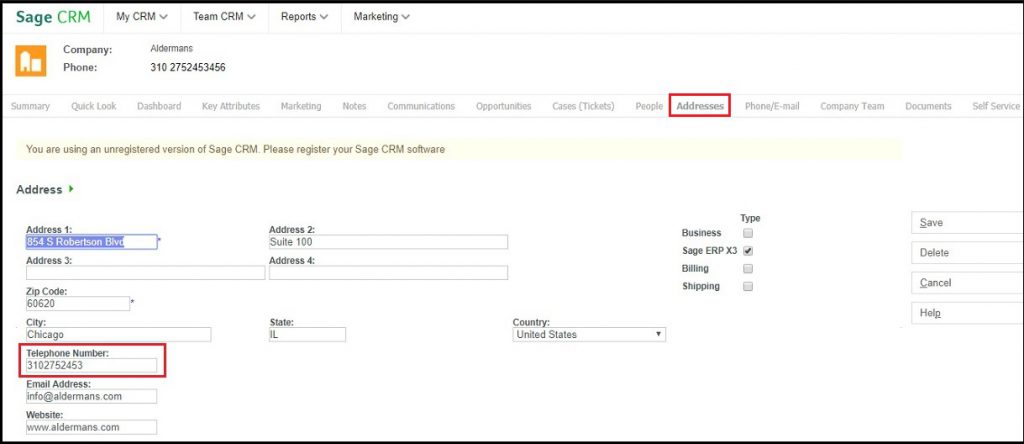Click the phone number 310 2752453456
The height and width of the screenshot is (444, 1024).
tap(187, 67)
